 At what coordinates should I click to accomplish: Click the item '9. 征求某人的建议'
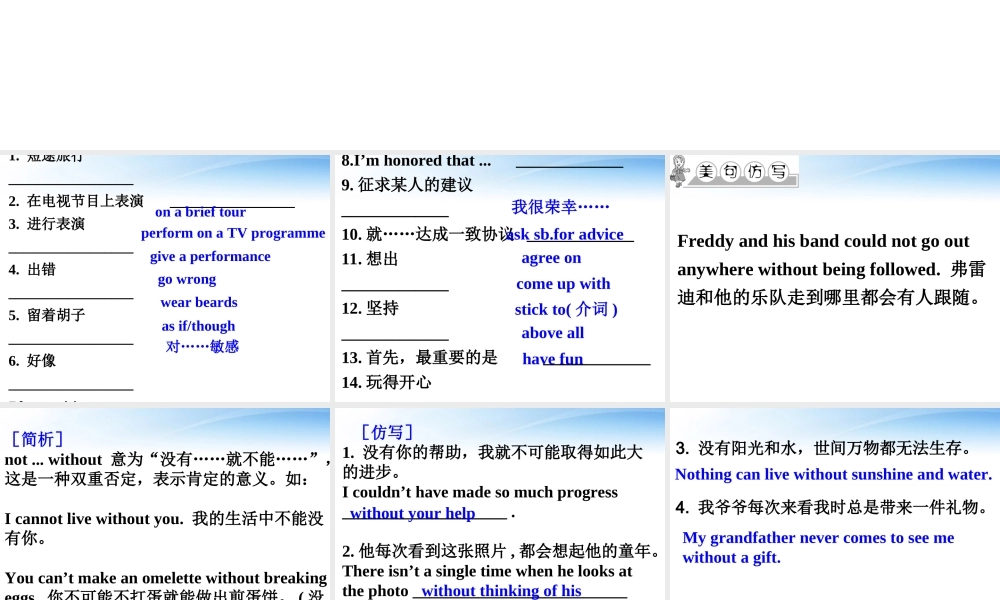pos(407,185)
